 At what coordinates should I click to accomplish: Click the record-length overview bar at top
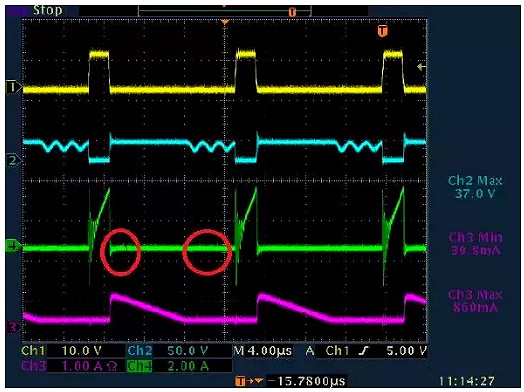(x=225, y=12)
